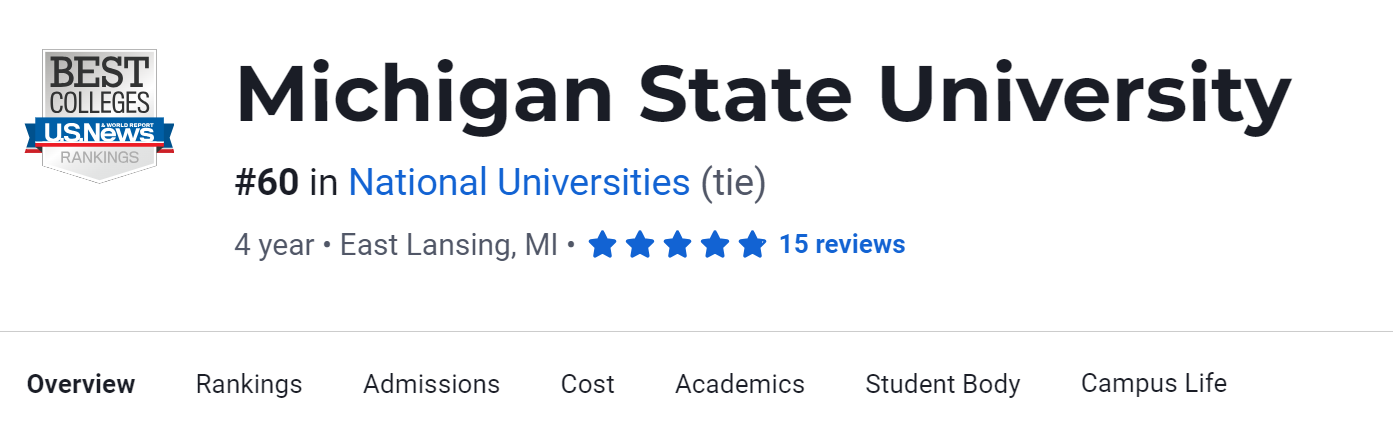The image size is (1393, 423).
Task: Select the Overview tab
Action: (81, 384)
